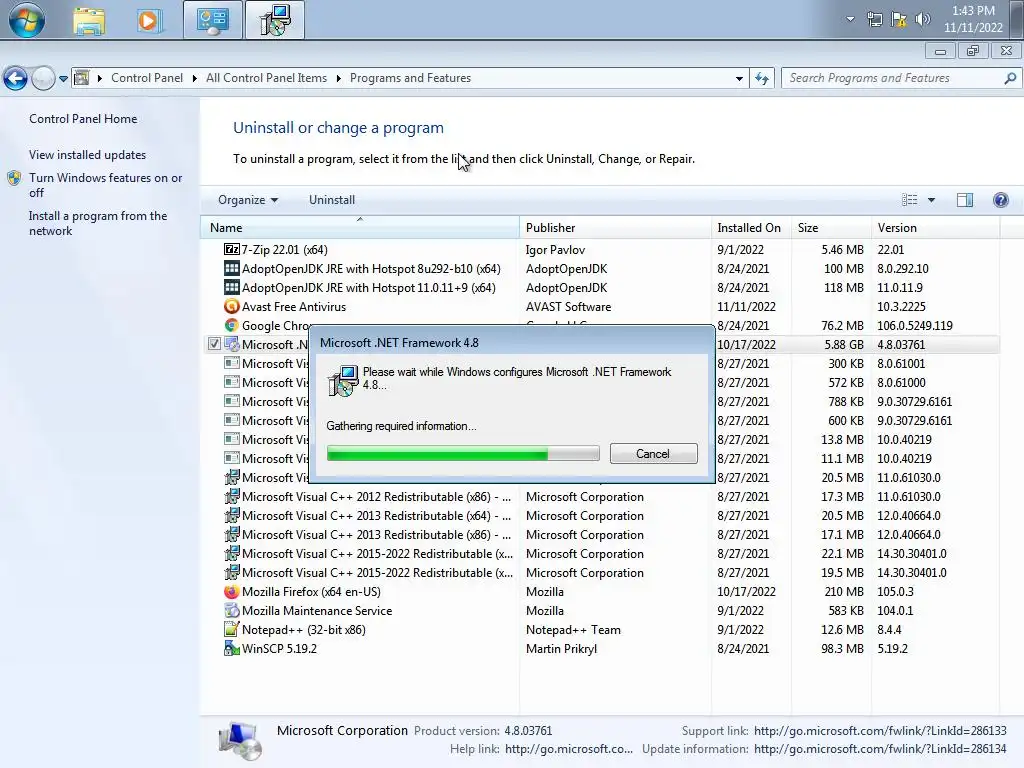The image size is (1024, 768).
Task: Click the 5.88 GB size cell
Action: click(844, 344)
